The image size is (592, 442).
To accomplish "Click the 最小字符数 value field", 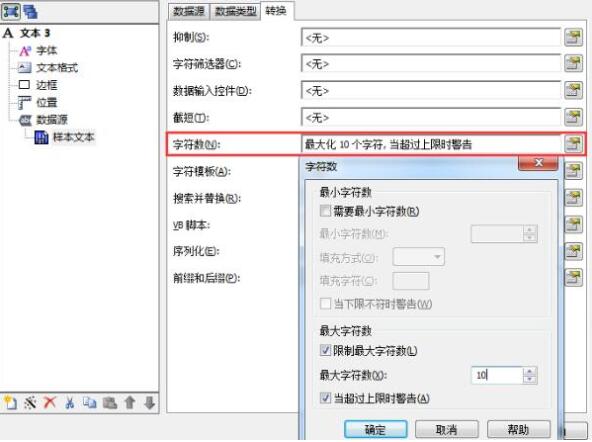I will tap(497, 234).
